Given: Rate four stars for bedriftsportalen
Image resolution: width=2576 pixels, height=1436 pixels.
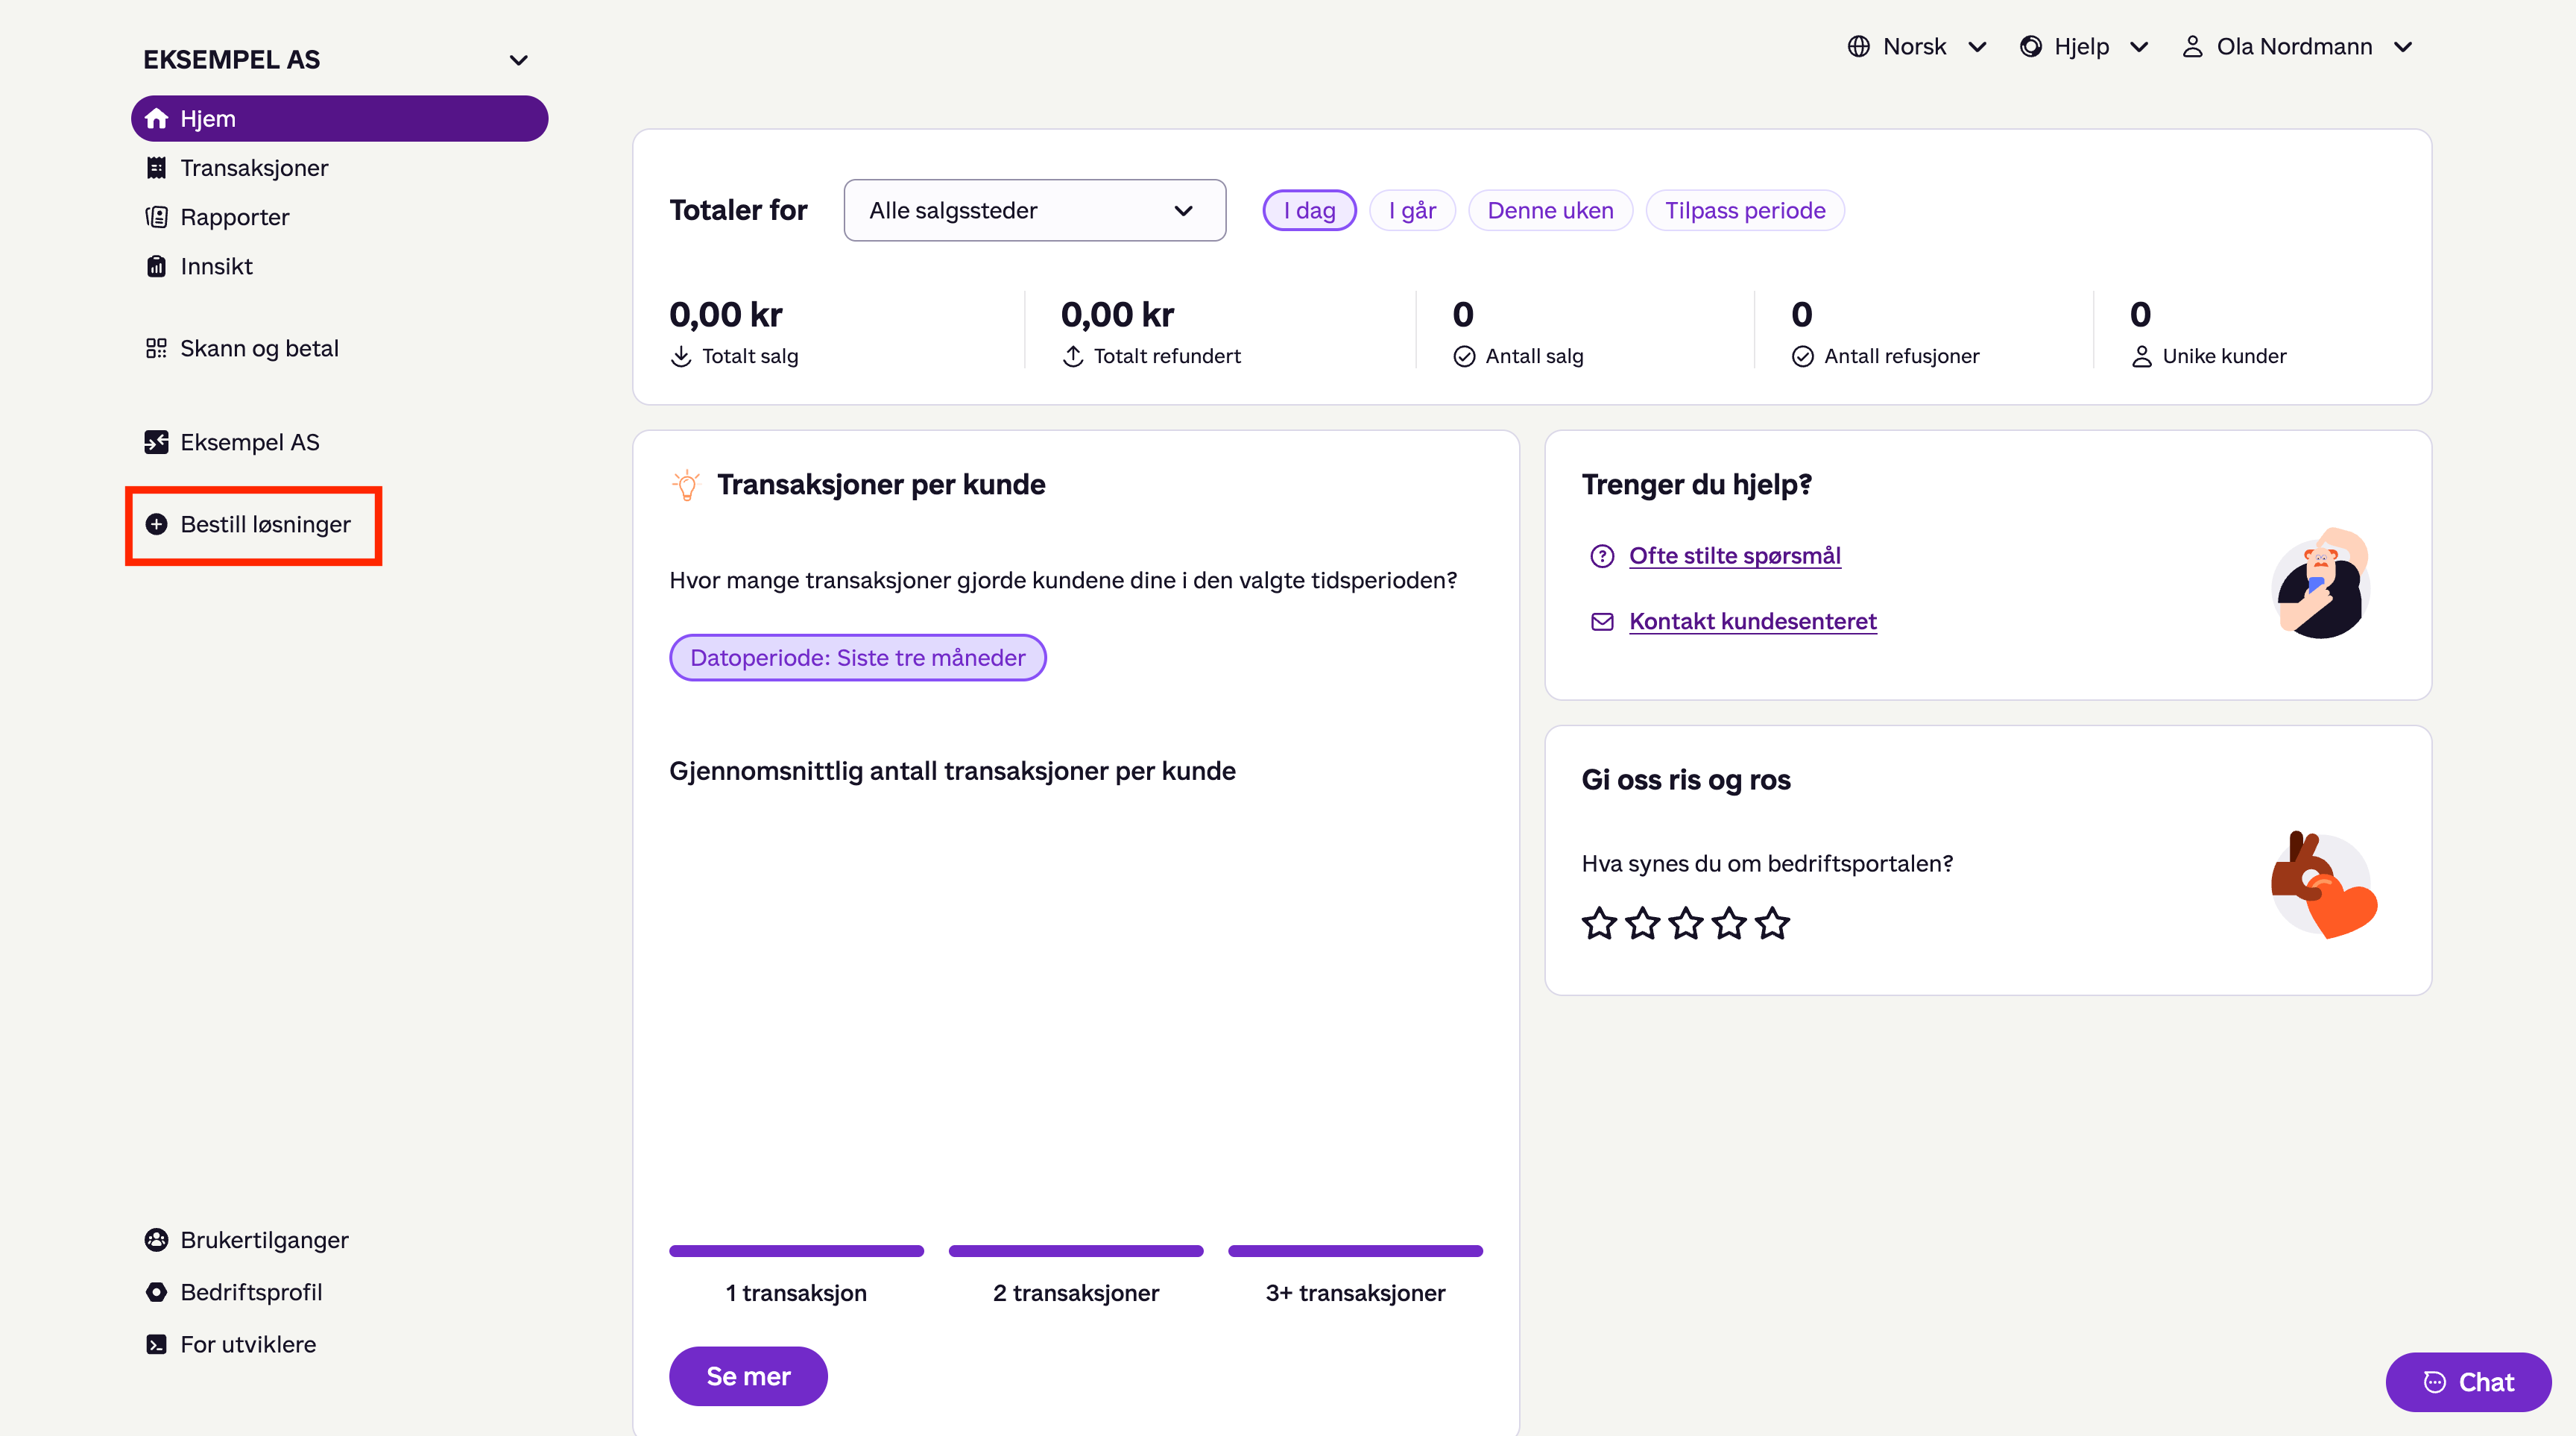Looking at the screenshot, I should tap(1729, 923).
